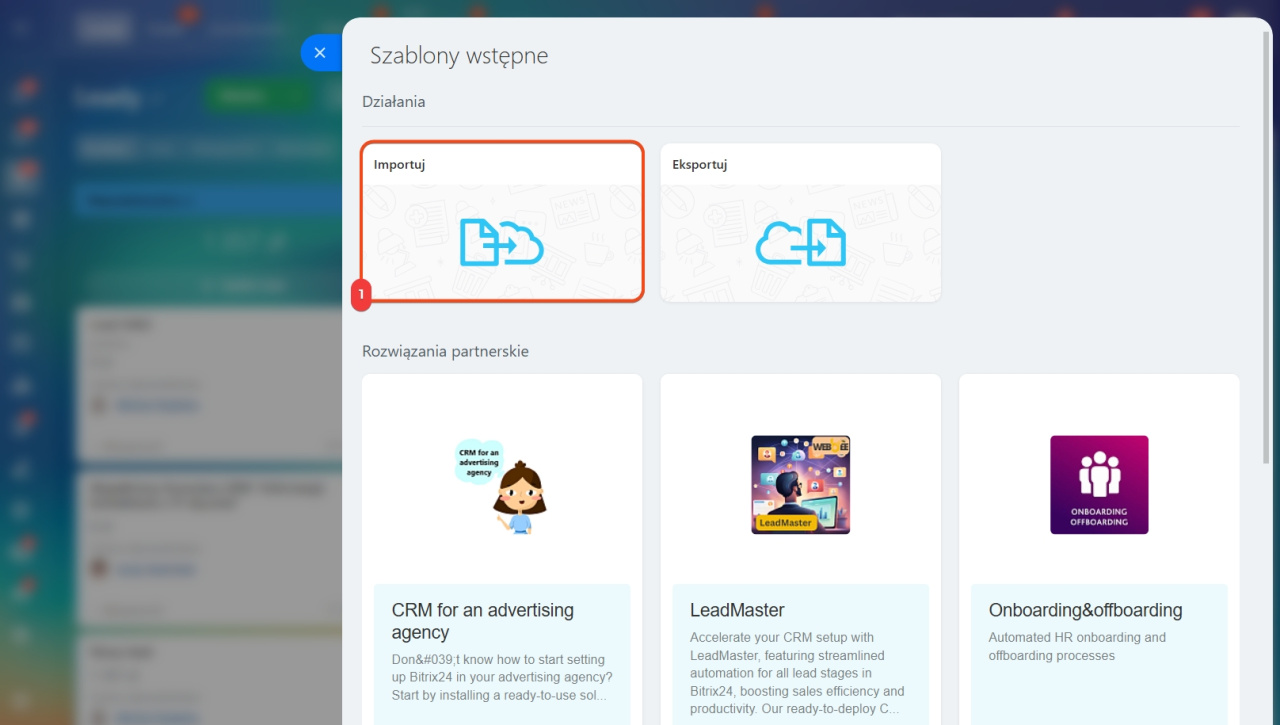Click the panel's vertical scrollbar
Image resolution: width=1280 pixels, height=725 pixels.
[1267, 250]
